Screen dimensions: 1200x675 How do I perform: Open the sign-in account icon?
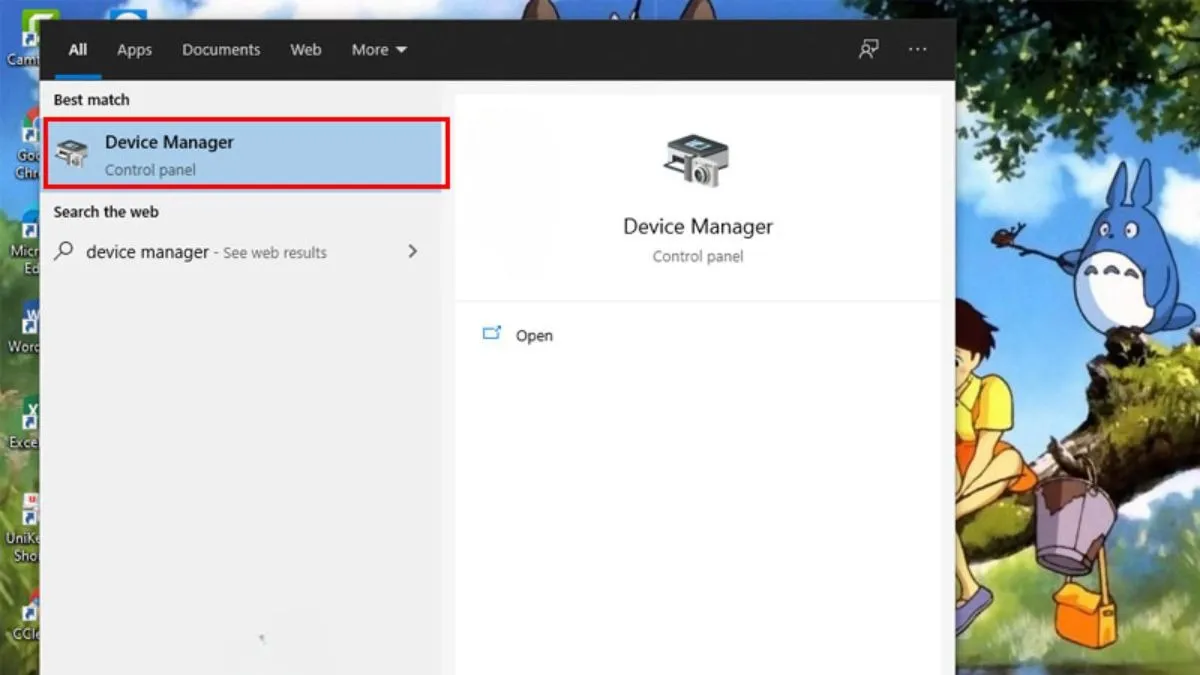[x=868, y=48]
